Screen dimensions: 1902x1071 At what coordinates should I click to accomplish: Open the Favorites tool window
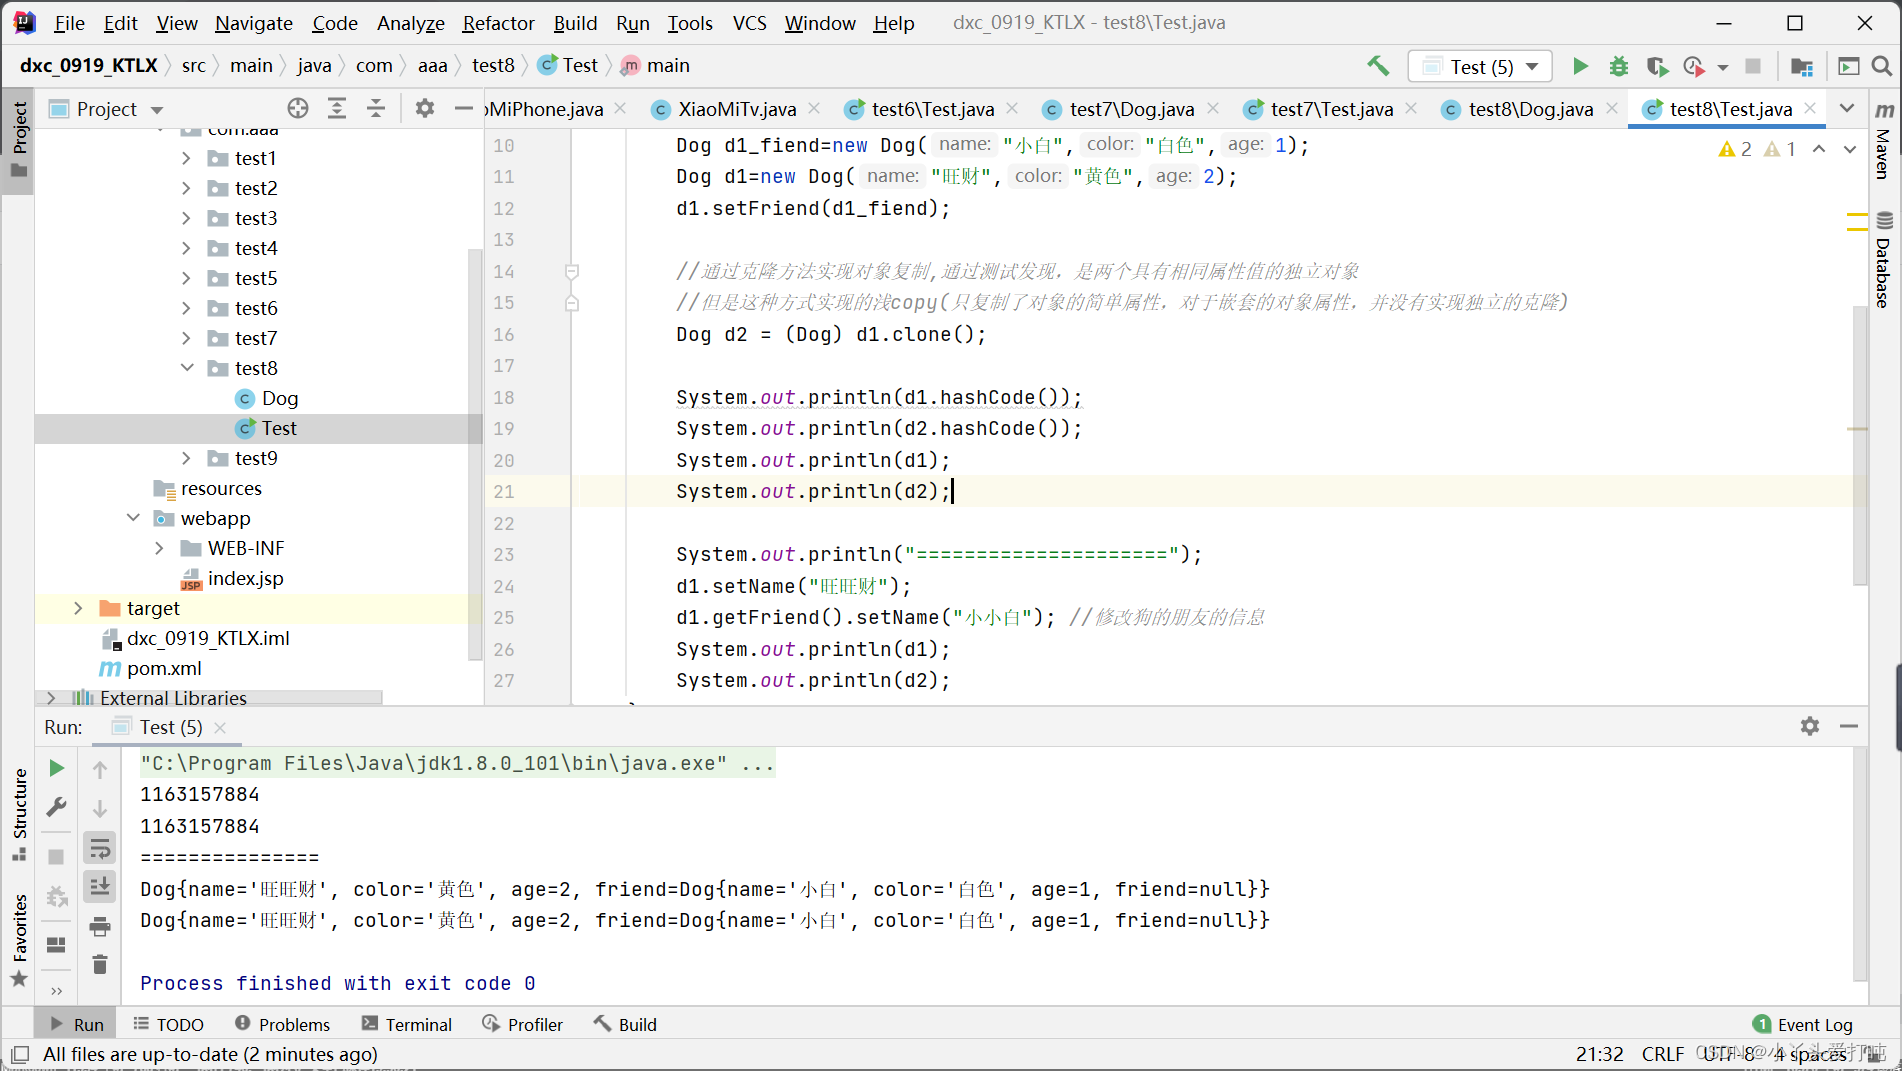click(x=19, y=940)
